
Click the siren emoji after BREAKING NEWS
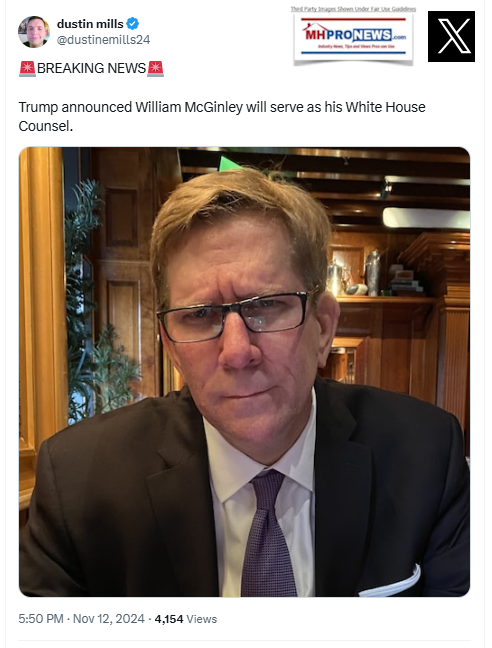[155, 68]
